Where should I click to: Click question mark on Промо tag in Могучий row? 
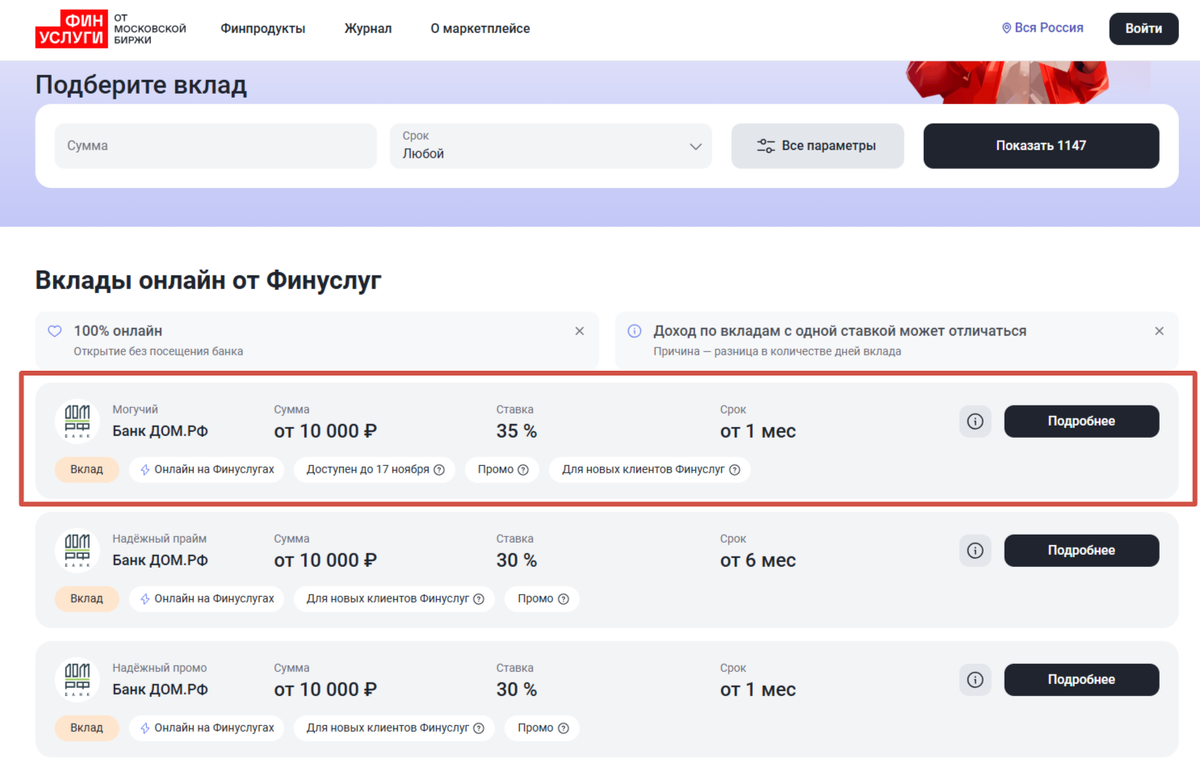tap(523, 470)
